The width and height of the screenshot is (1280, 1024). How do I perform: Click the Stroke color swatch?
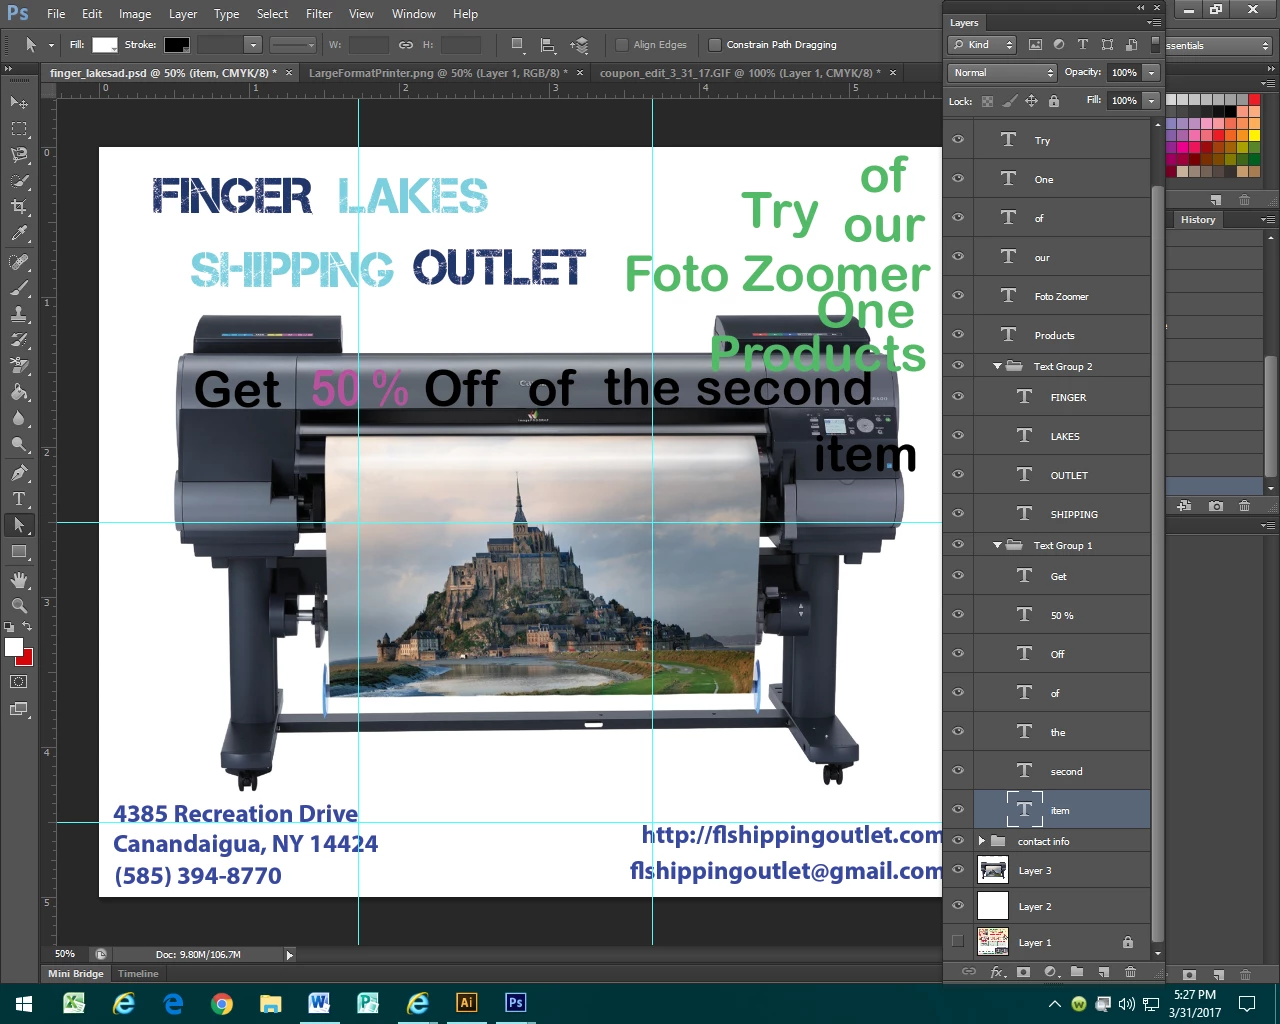click(177, 45)
